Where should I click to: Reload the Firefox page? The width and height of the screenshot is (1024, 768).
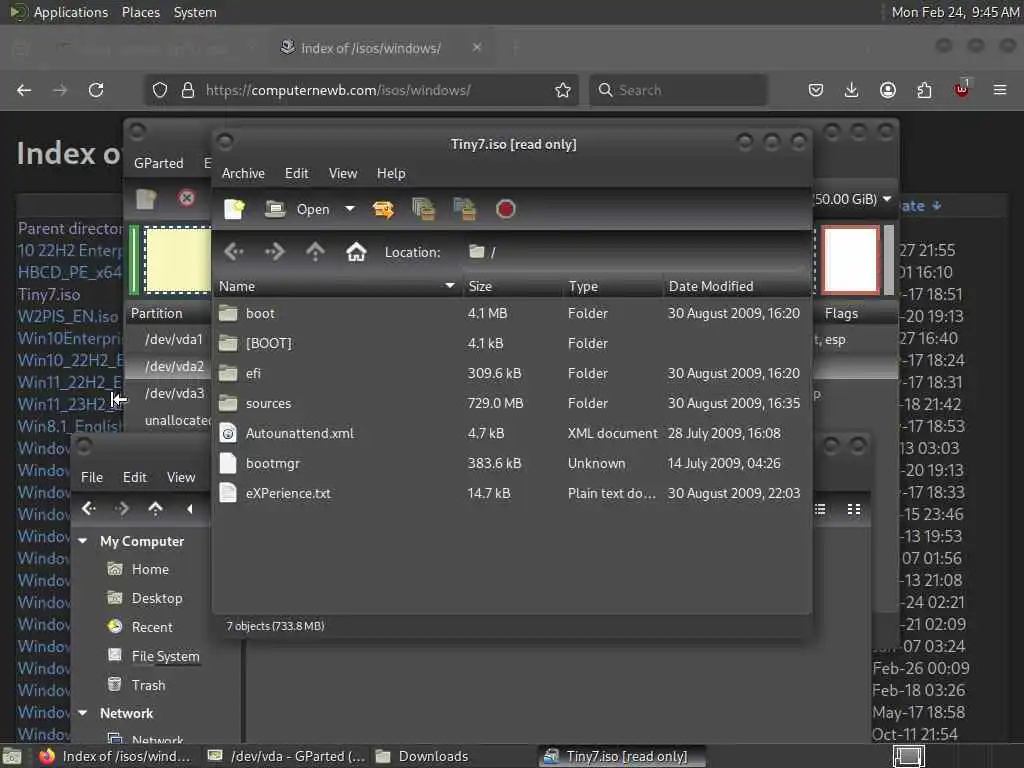coord(96,90)
